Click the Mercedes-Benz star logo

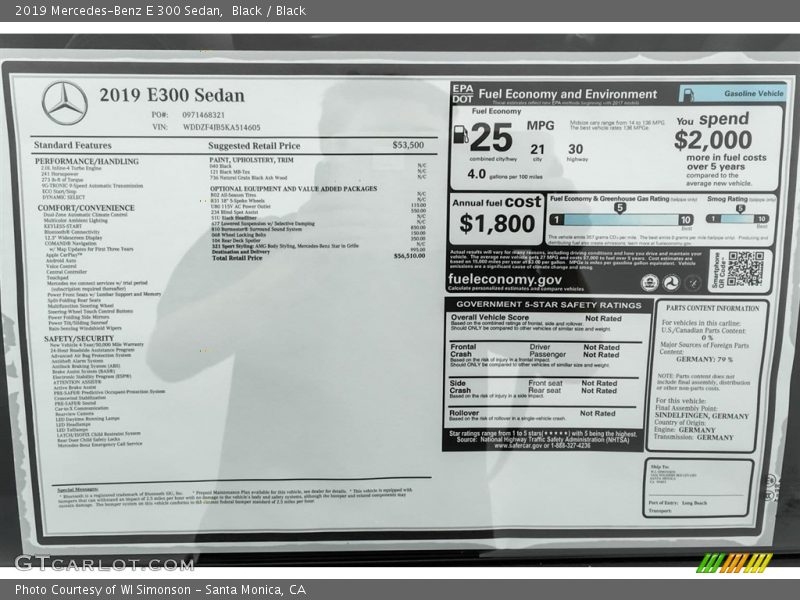[x=65, y=104]
